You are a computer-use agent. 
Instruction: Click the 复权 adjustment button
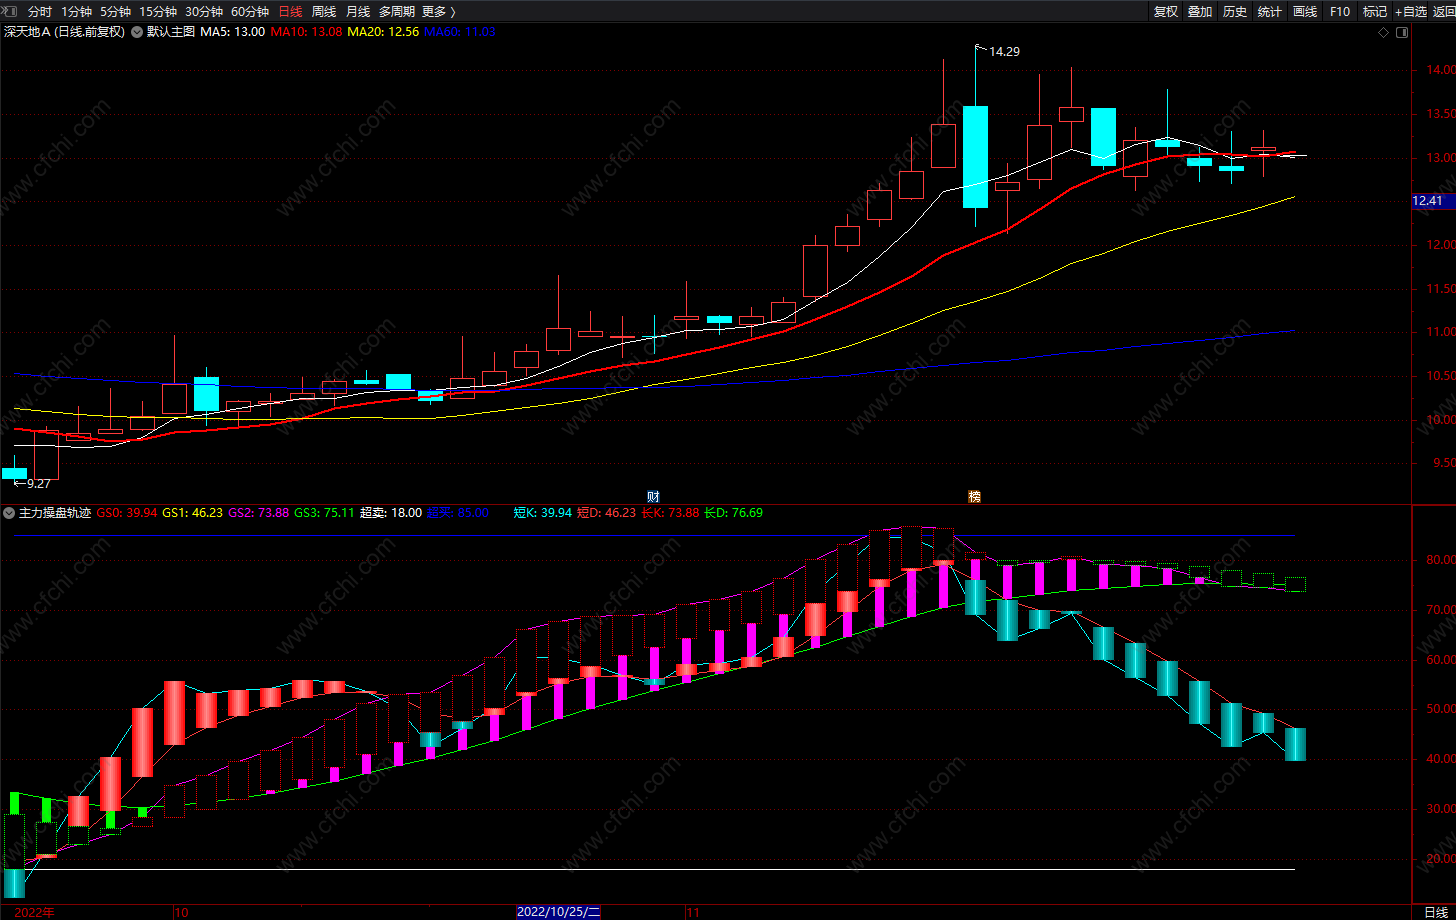1166,12
